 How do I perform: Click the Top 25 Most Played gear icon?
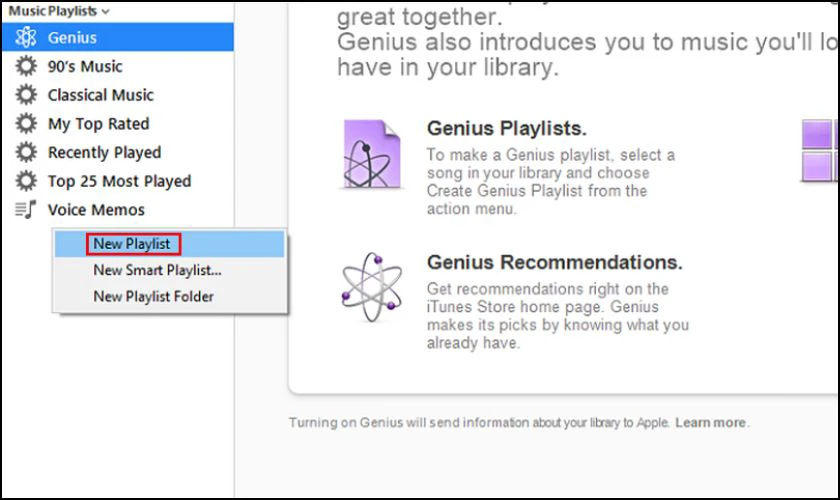[x=27, y=181]
